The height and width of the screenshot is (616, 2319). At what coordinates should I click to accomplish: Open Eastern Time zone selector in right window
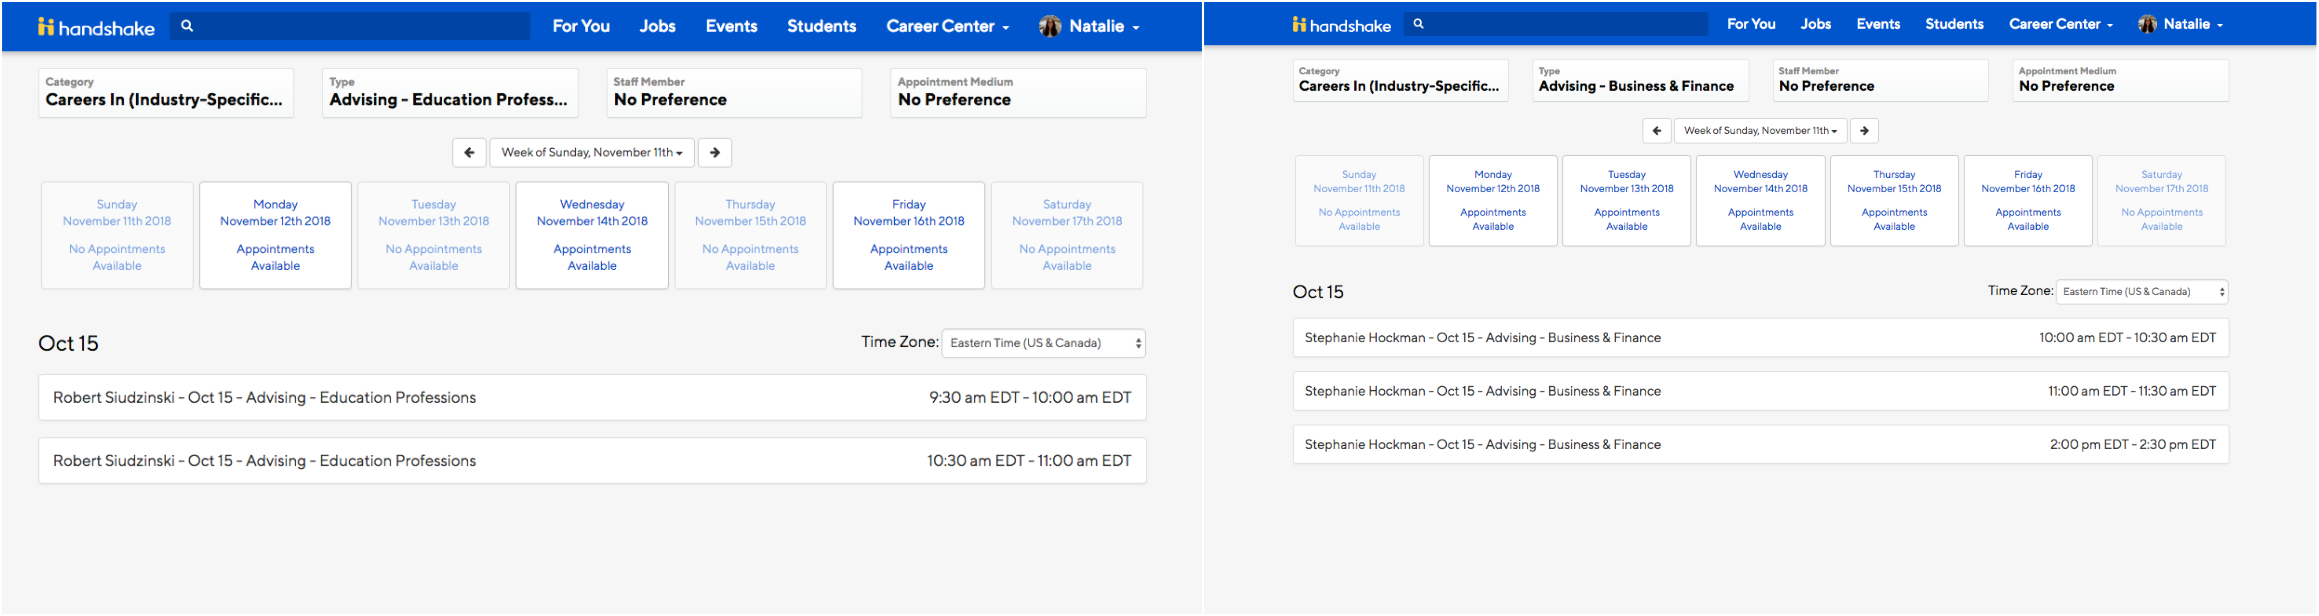click(x=2142, y=292)
